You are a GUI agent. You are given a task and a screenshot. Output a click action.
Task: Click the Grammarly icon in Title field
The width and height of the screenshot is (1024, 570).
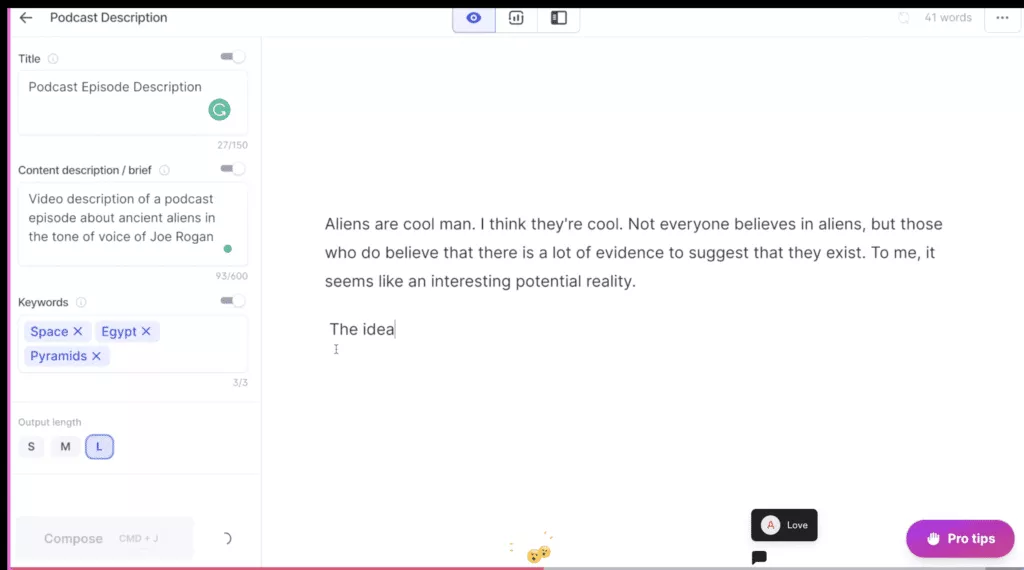point(219,110)
